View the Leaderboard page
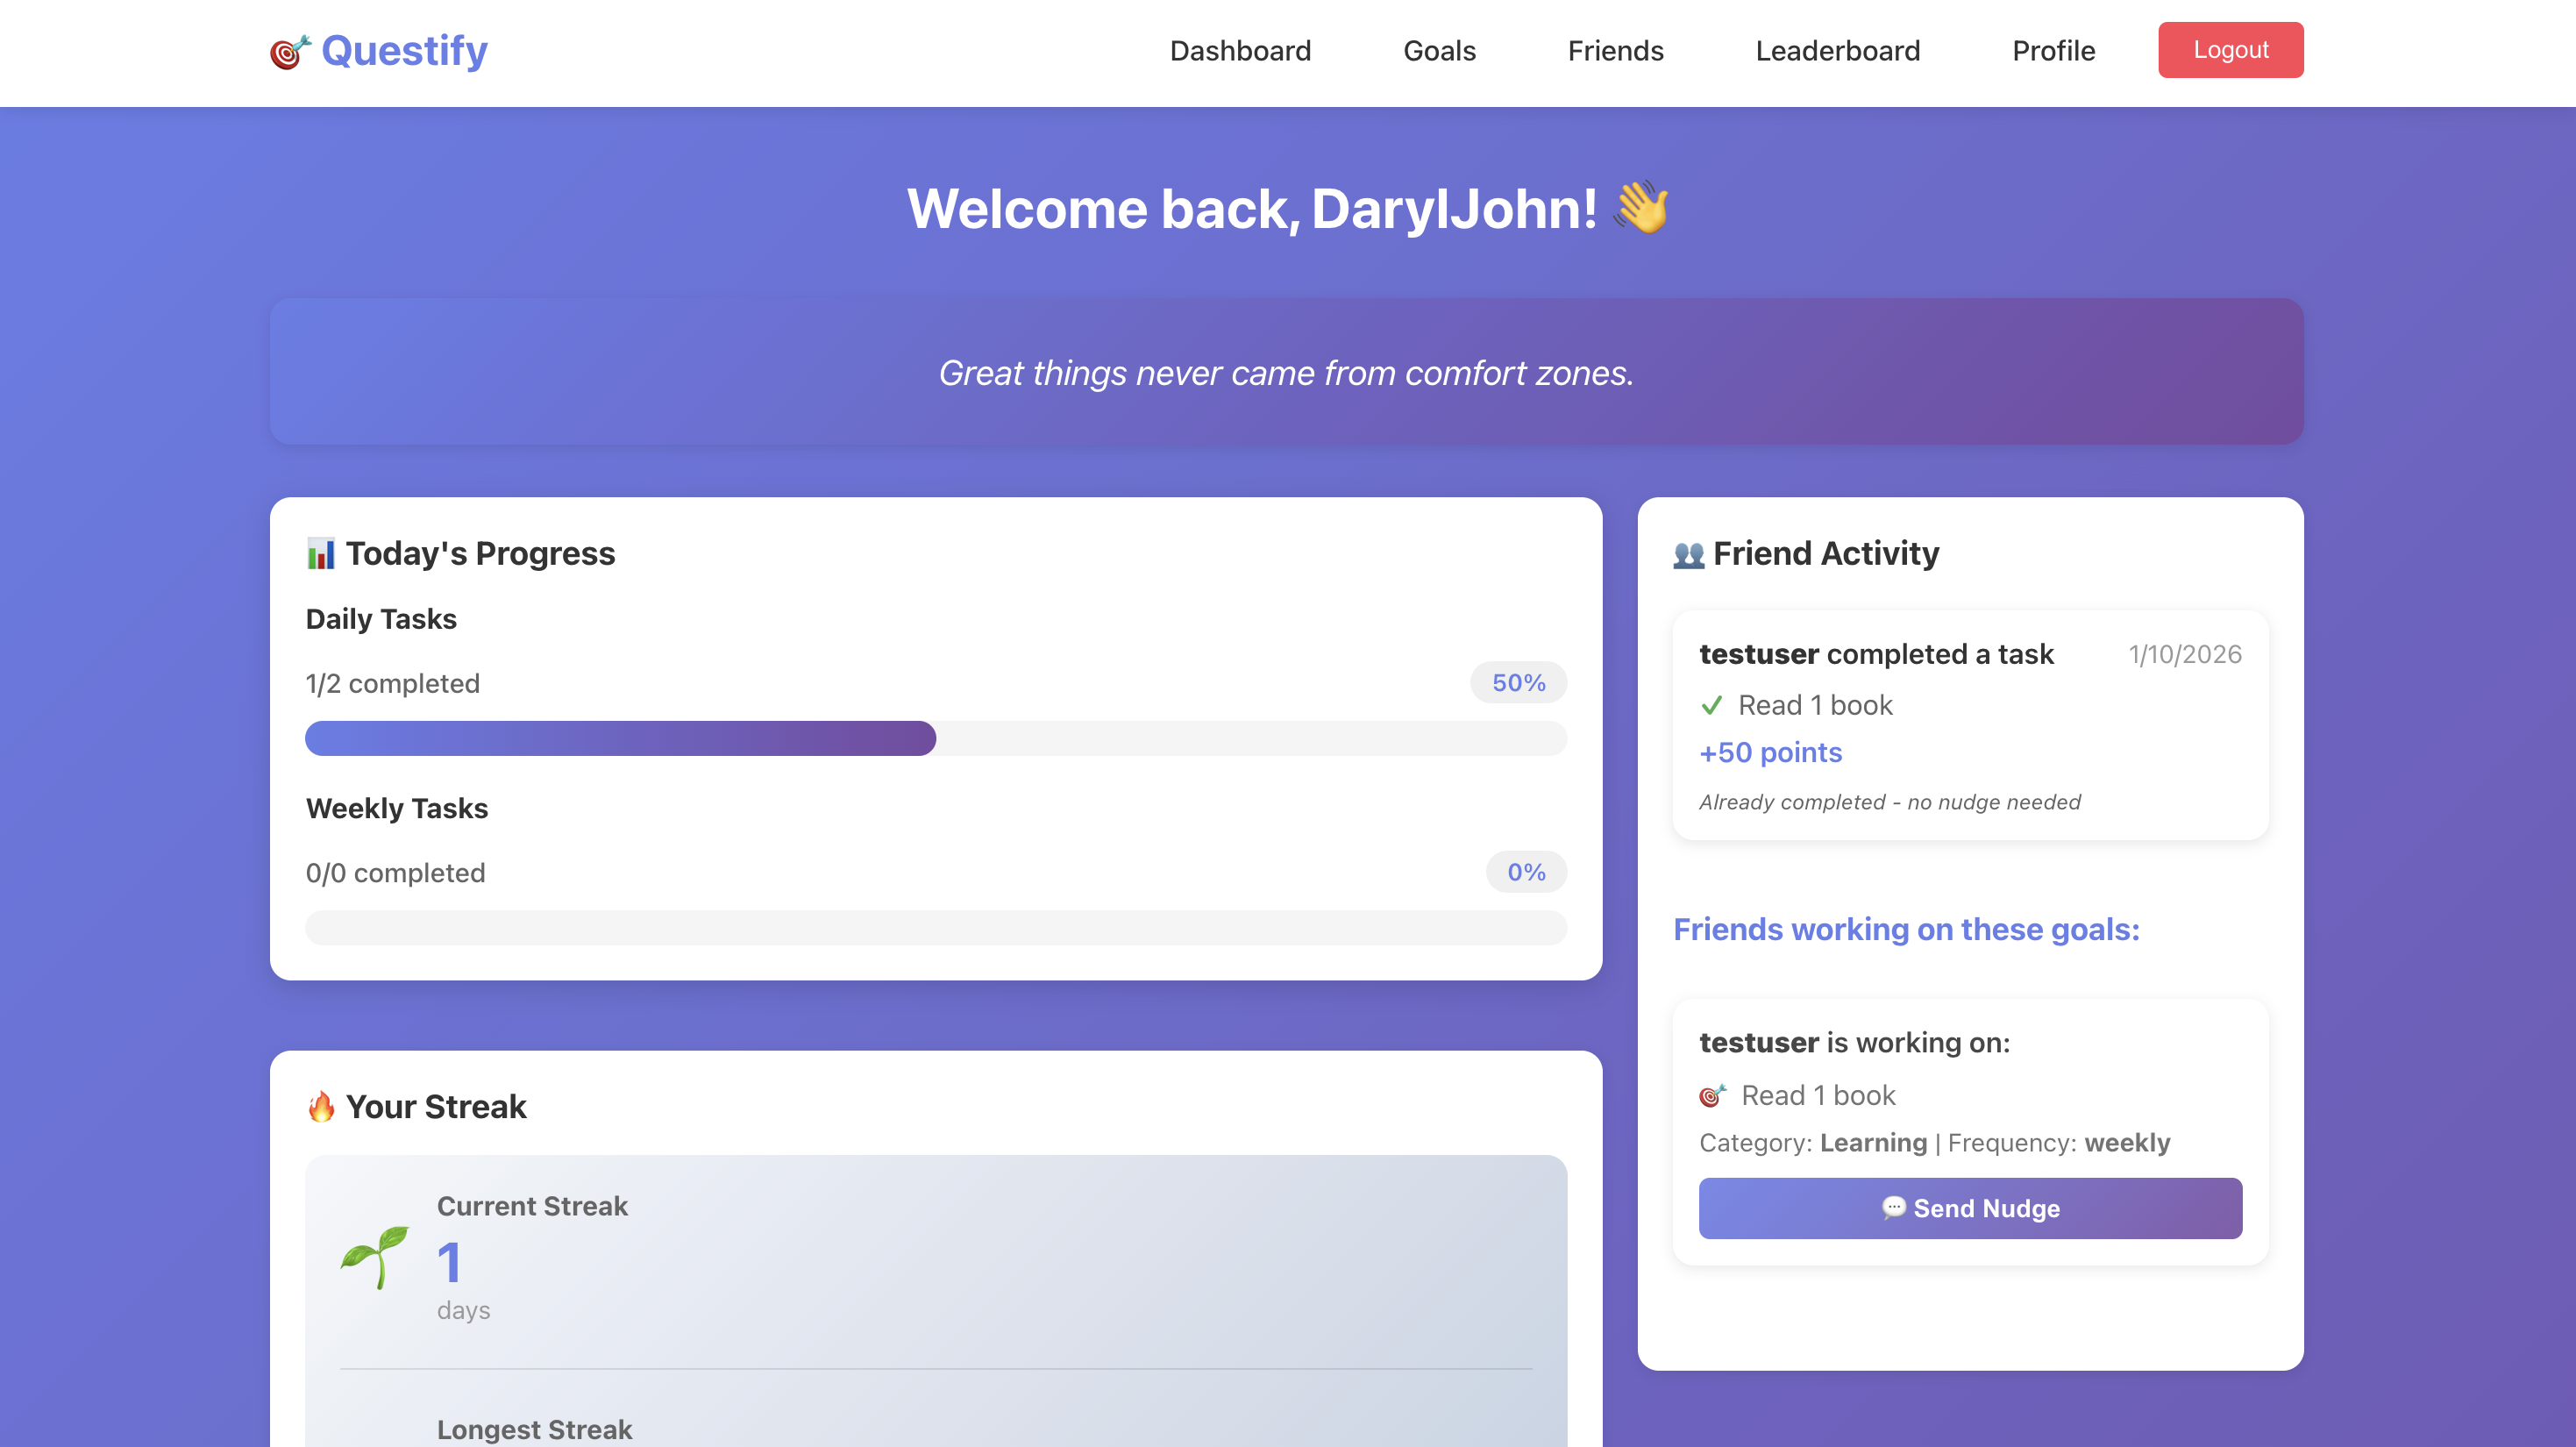Image resolution: width=2576 pixels, height=1447 pixels. tap(1837, 51)
